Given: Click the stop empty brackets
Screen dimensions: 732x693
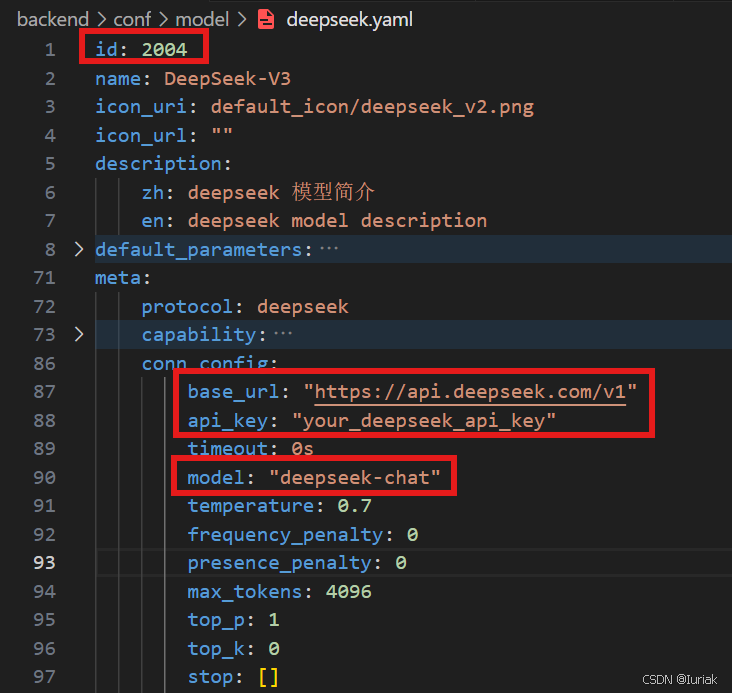Looking at the screenshot, I should (268, 677).
